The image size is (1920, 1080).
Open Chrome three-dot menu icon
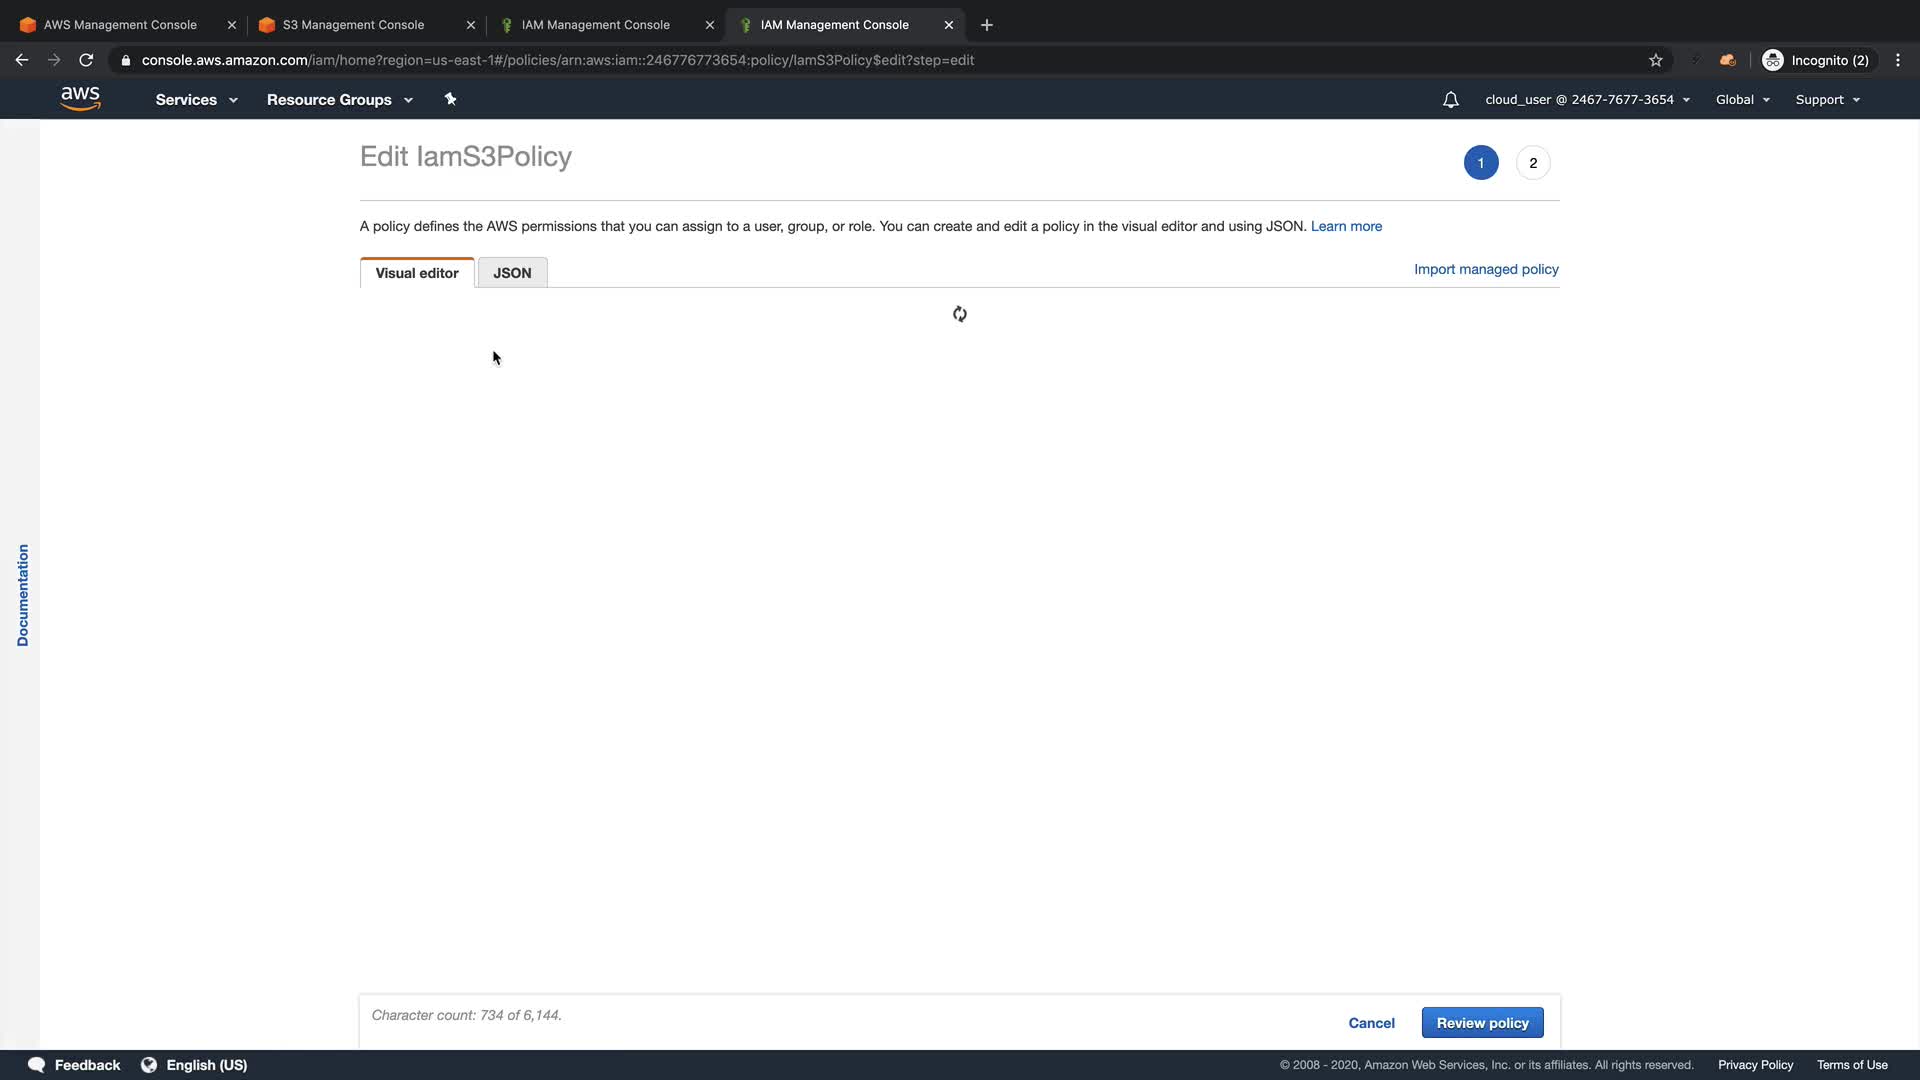(x=1898, y=60)
